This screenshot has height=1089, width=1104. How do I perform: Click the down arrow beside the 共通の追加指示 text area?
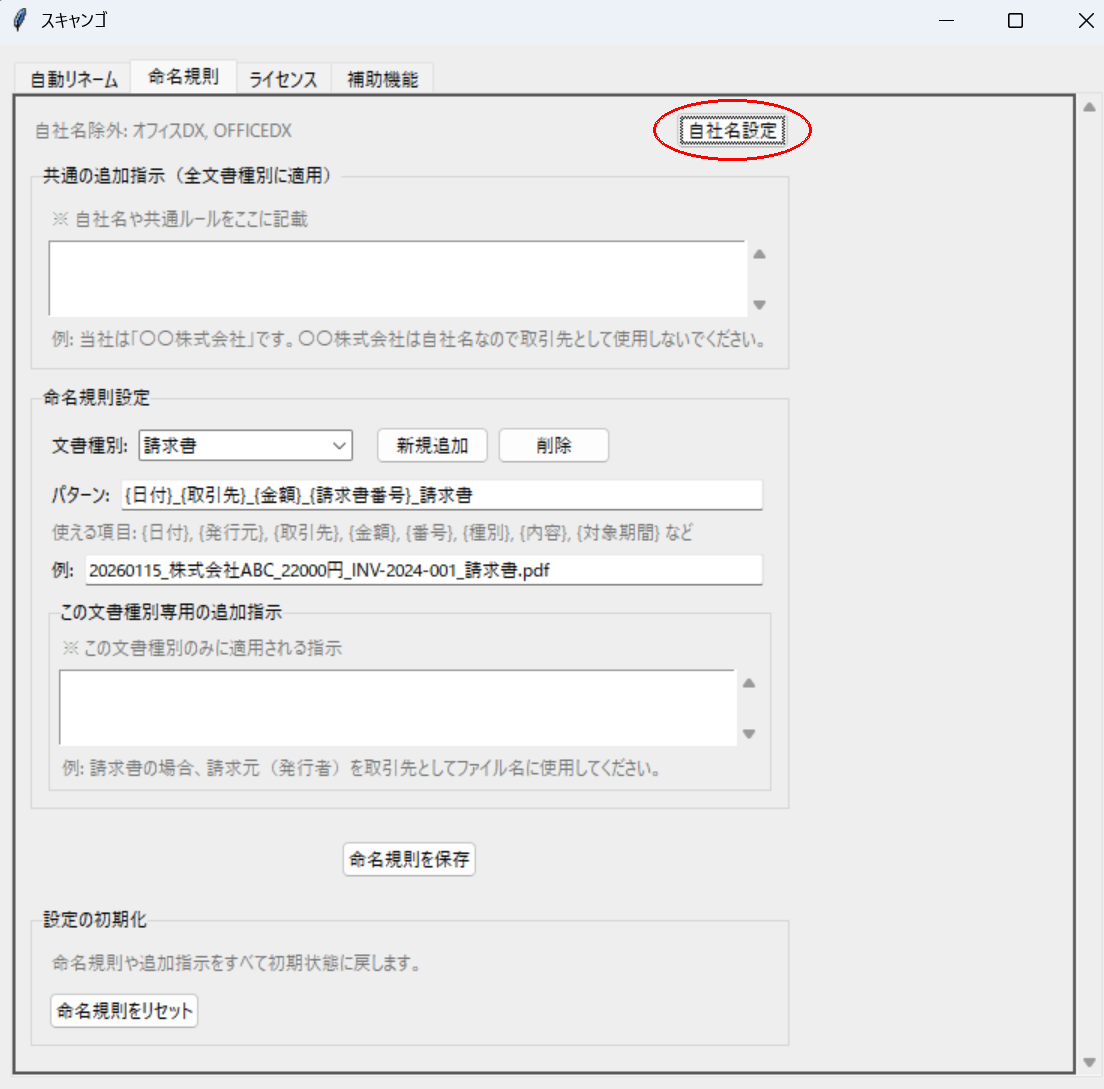[759, 305]
